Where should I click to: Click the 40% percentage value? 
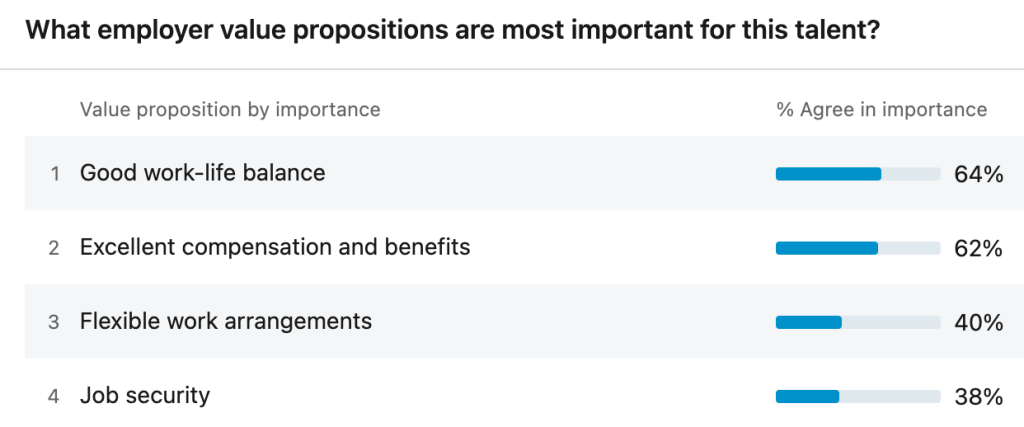click(x=978, y=322)
